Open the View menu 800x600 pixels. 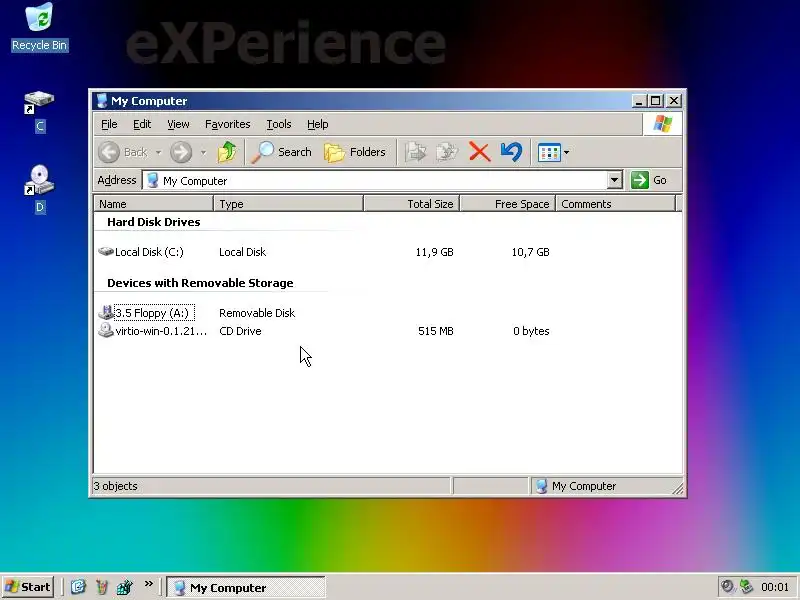click(x=178, y=124)
